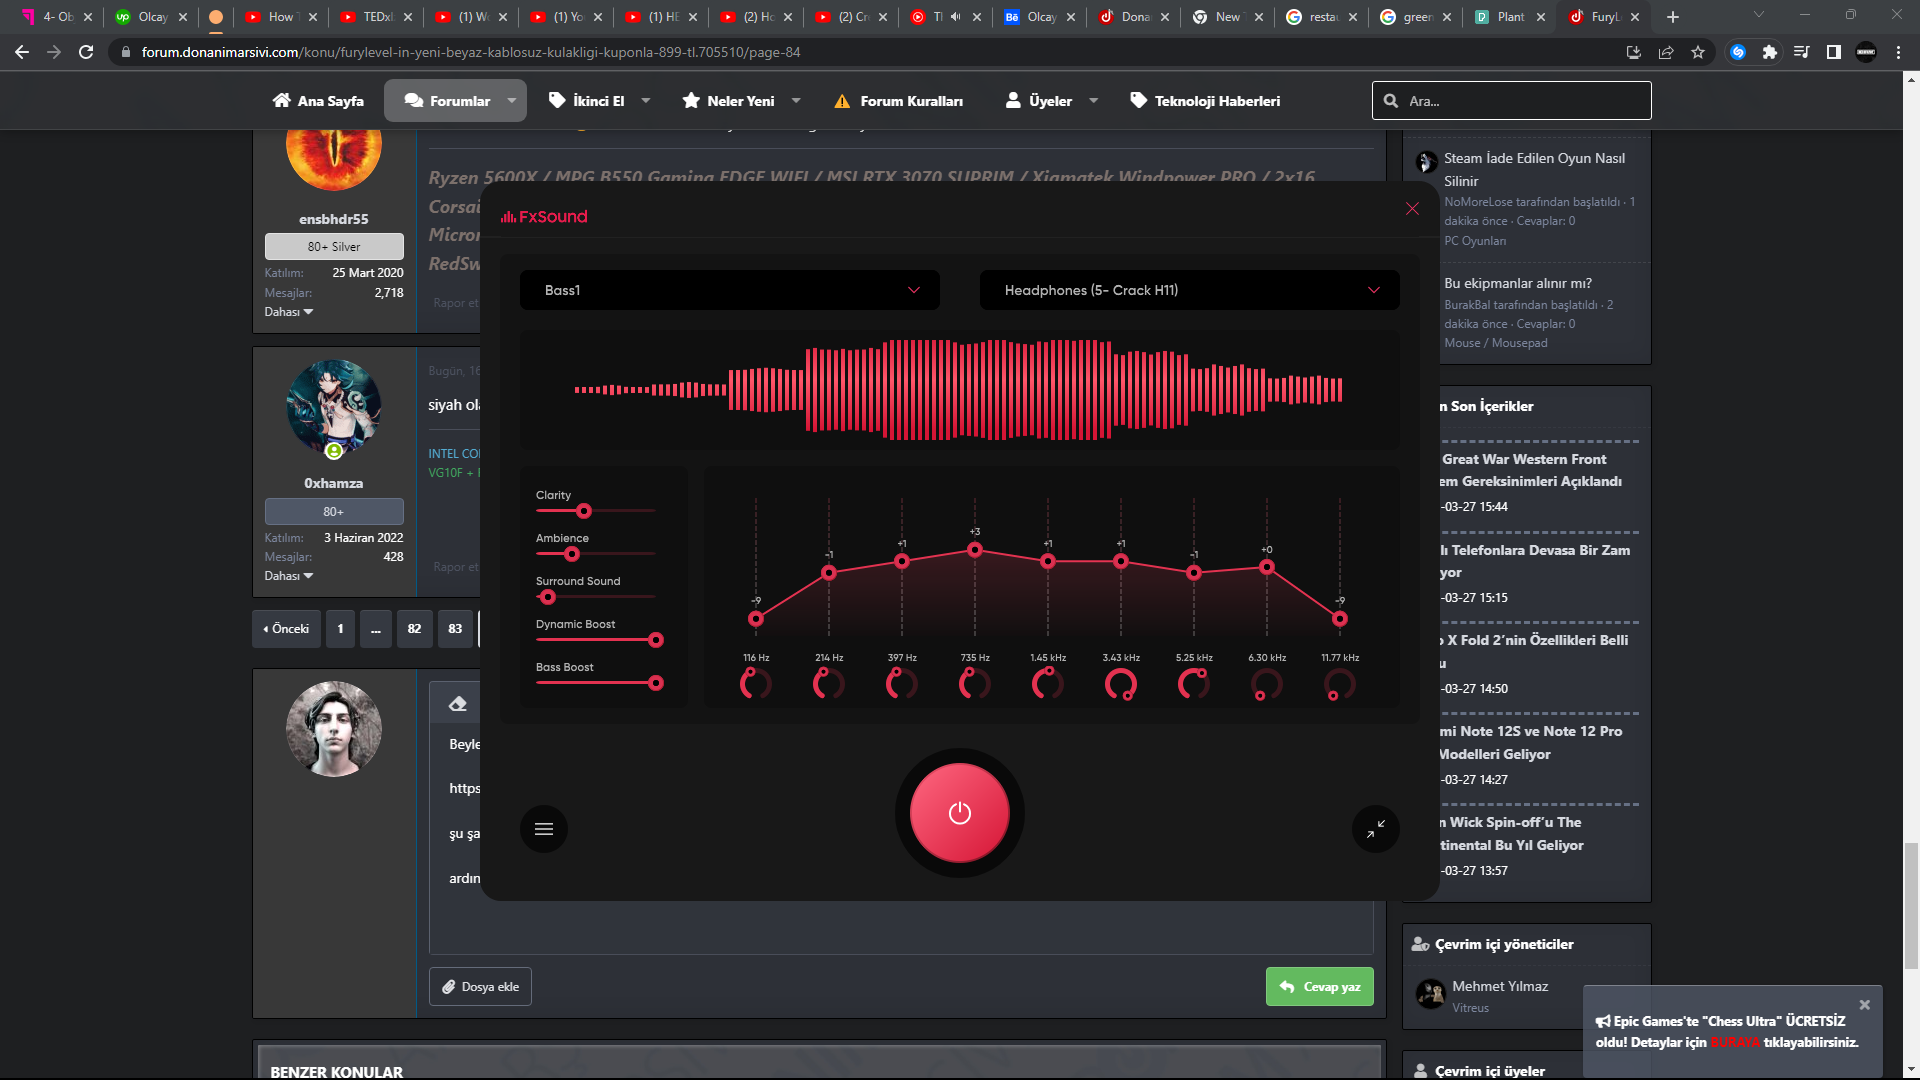Image resolution: width=1920 pixels, height=1080 pixels.
Task: Click the Cevap yaz reply button
Action: pos(1319,987)
